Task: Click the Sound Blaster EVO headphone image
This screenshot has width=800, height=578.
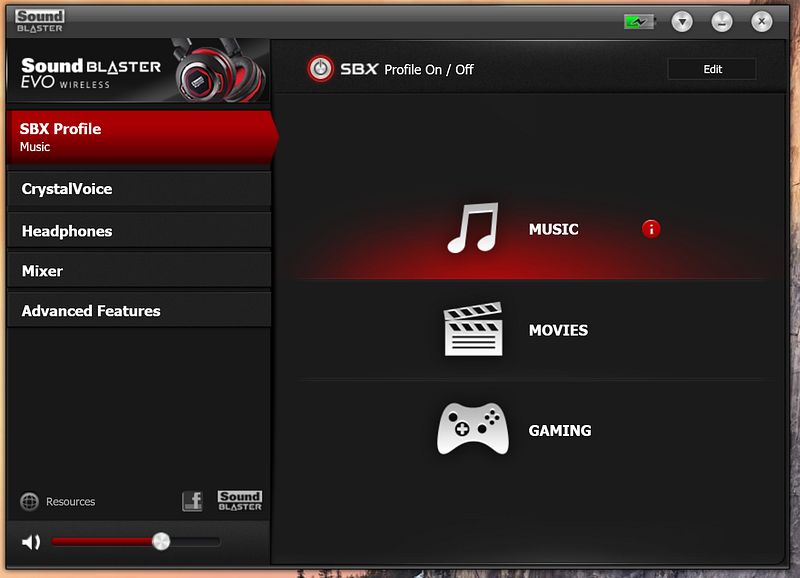Action: click(220, 71)
